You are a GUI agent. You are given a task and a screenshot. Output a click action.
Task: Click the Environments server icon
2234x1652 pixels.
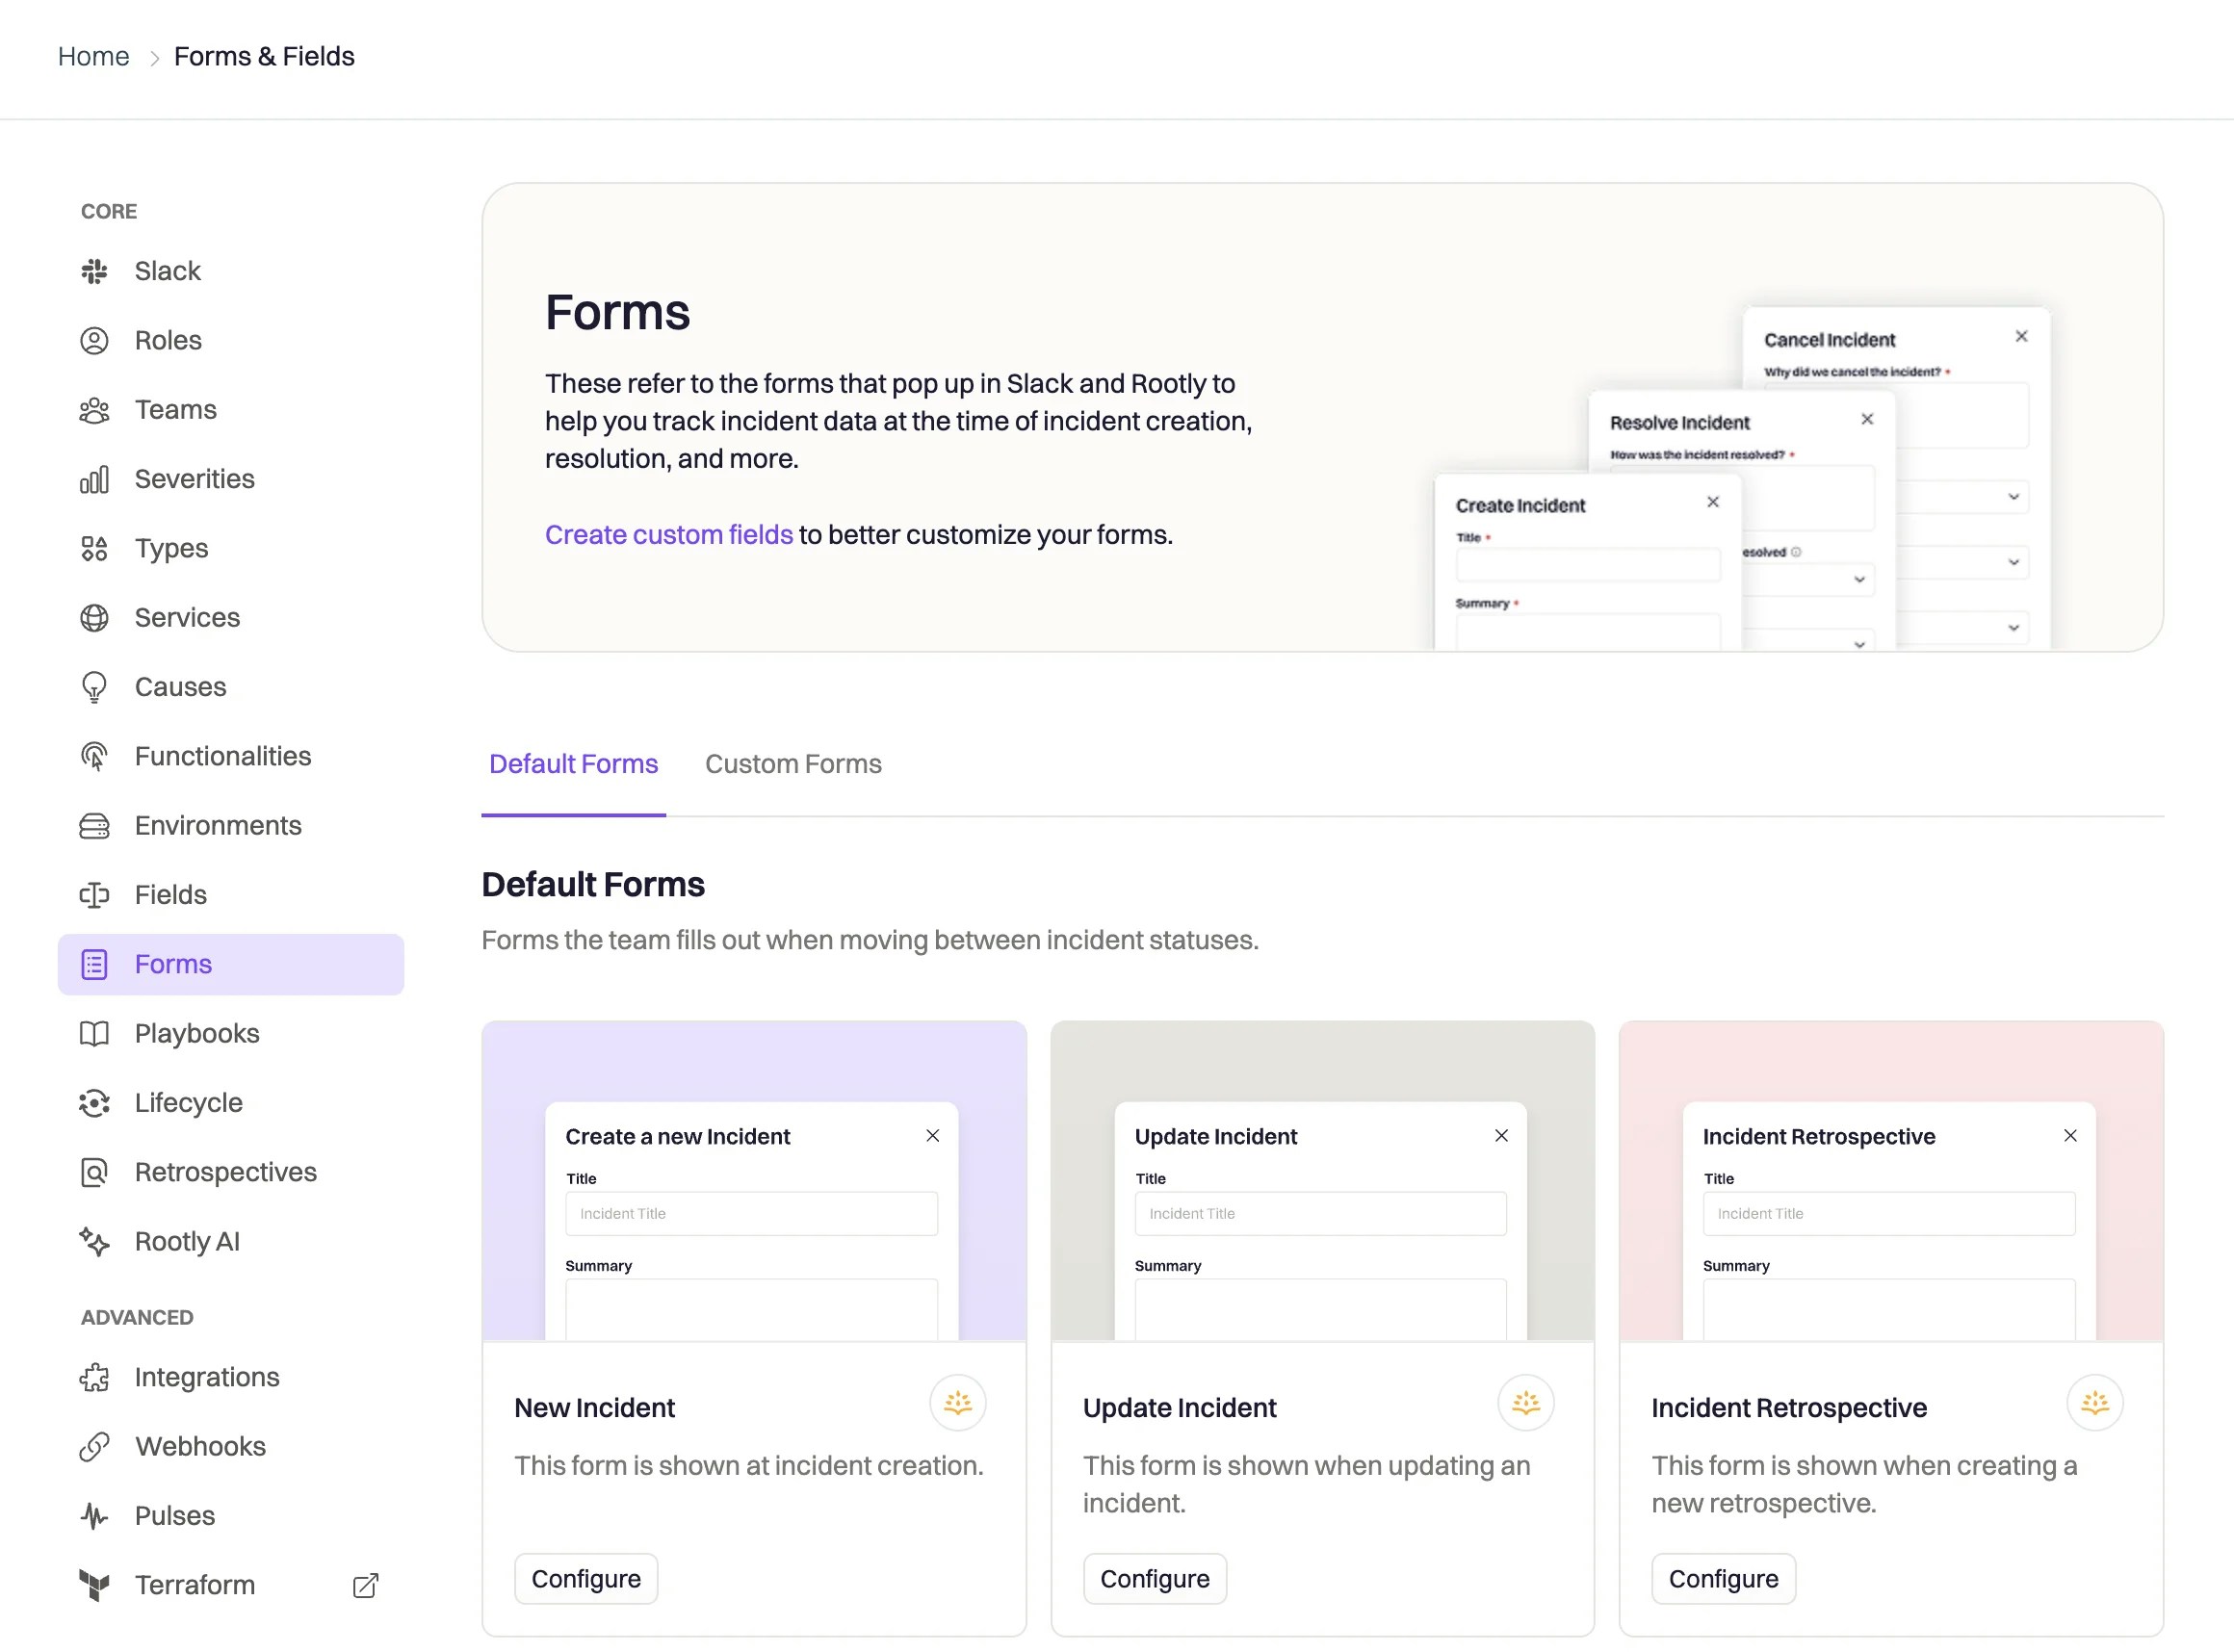(x=94, y=826)
